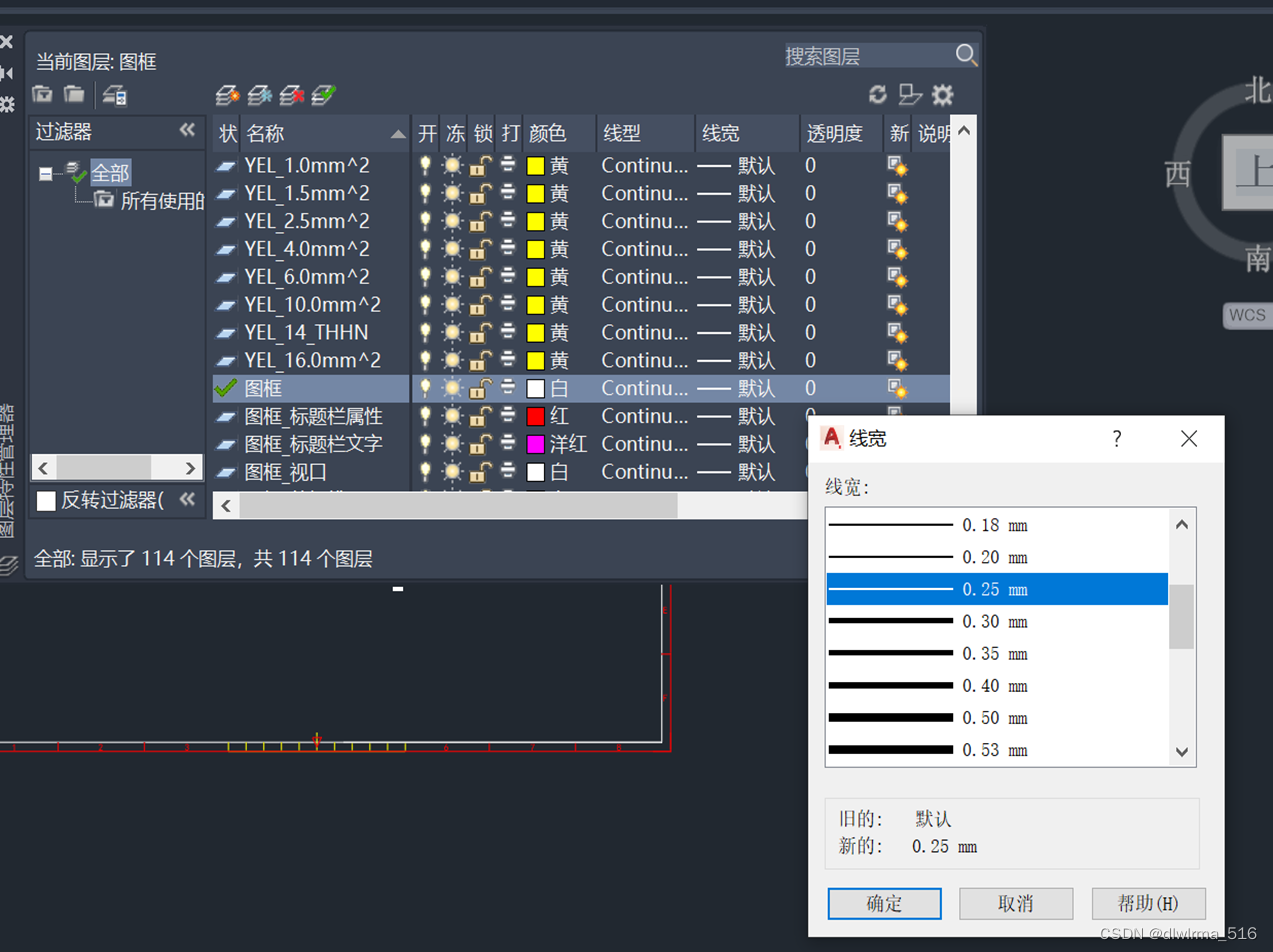1273x952 pixels.
Task: Click layer list left scroll arrow
Action: click(x=226, y=506)
